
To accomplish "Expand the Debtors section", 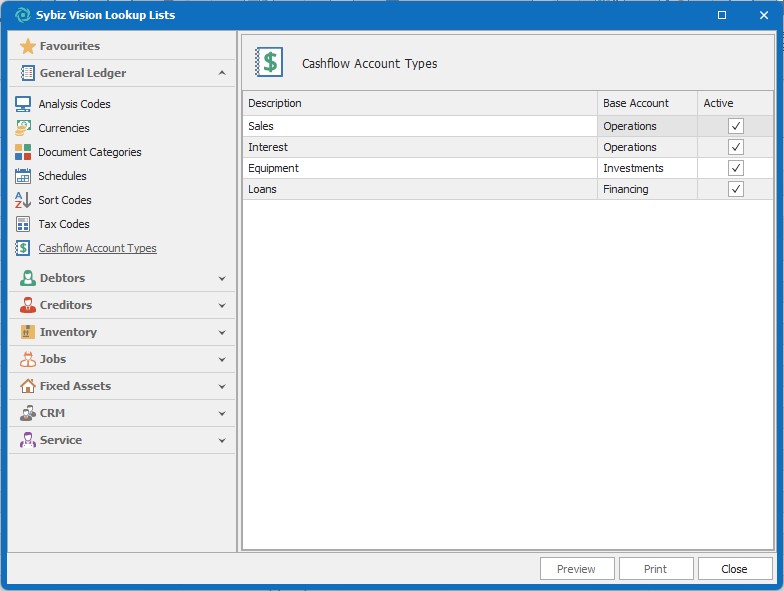I will [x=222, y=278].
